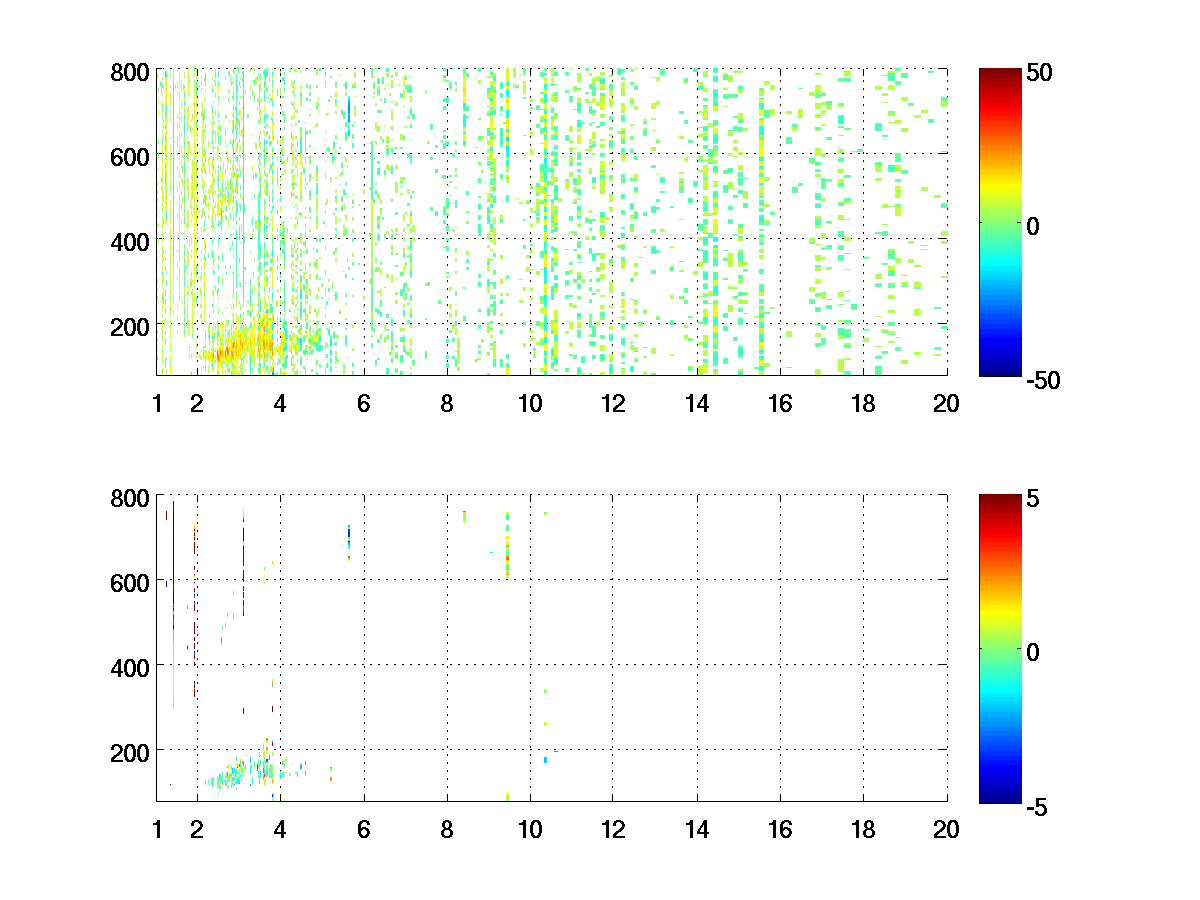Image resolution: width=1200 pixels, height=900 pixels.
Task: Click the lower plot's colorbar ranging 5 to -5
Action: coord(1000,648)
